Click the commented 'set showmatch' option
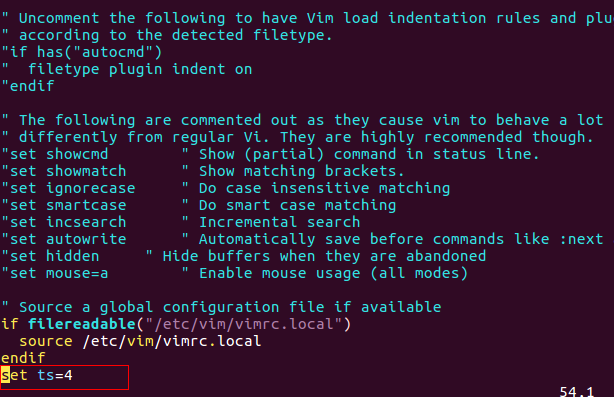 [x=64, y=171]
